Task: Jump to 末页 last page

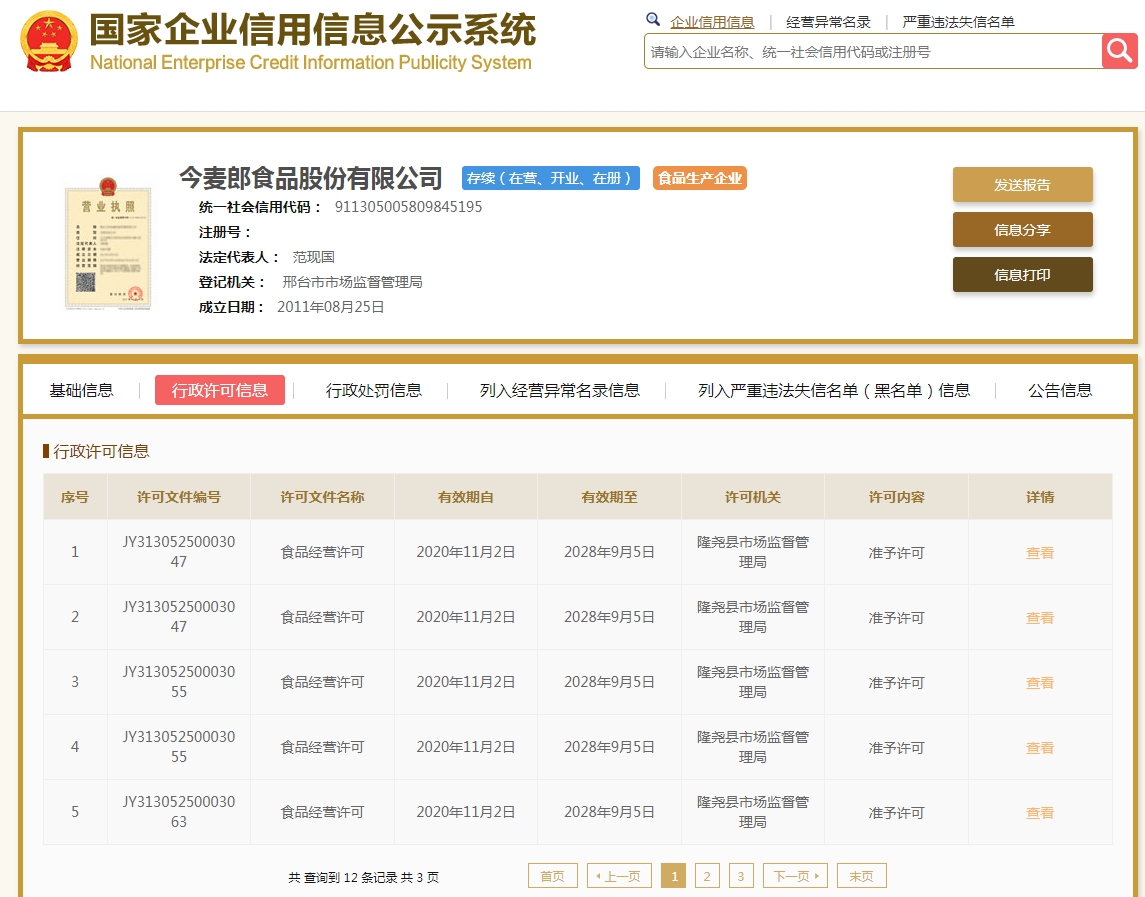Action: 862,876
